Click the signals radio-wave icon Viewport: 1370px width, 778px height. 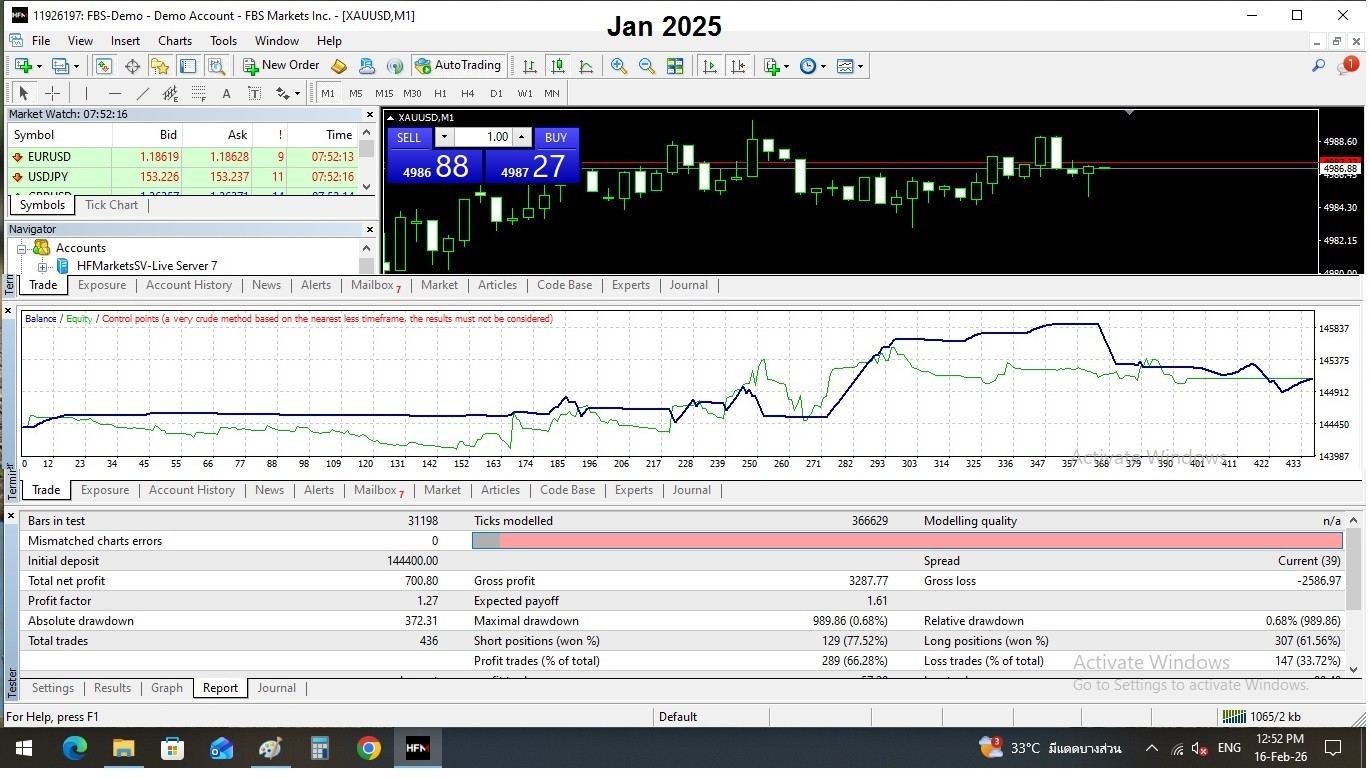coord(395,66)
